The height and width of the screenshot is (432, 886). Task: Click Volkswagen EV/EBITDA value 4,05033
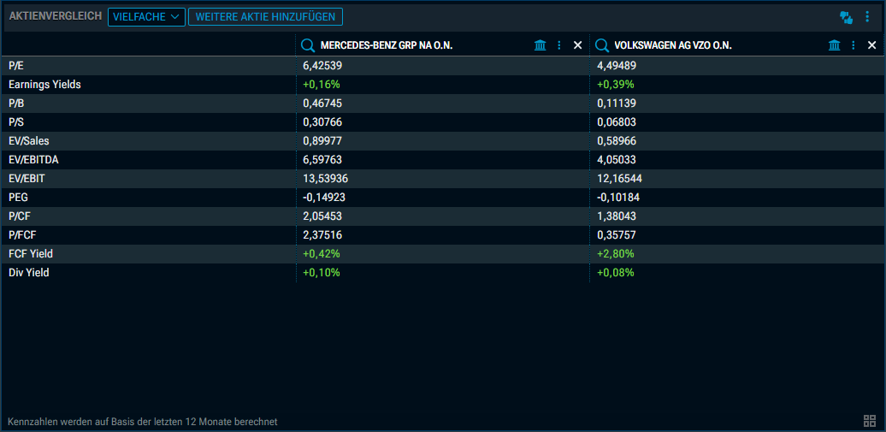pyautogui.click(x=616, y=160)
